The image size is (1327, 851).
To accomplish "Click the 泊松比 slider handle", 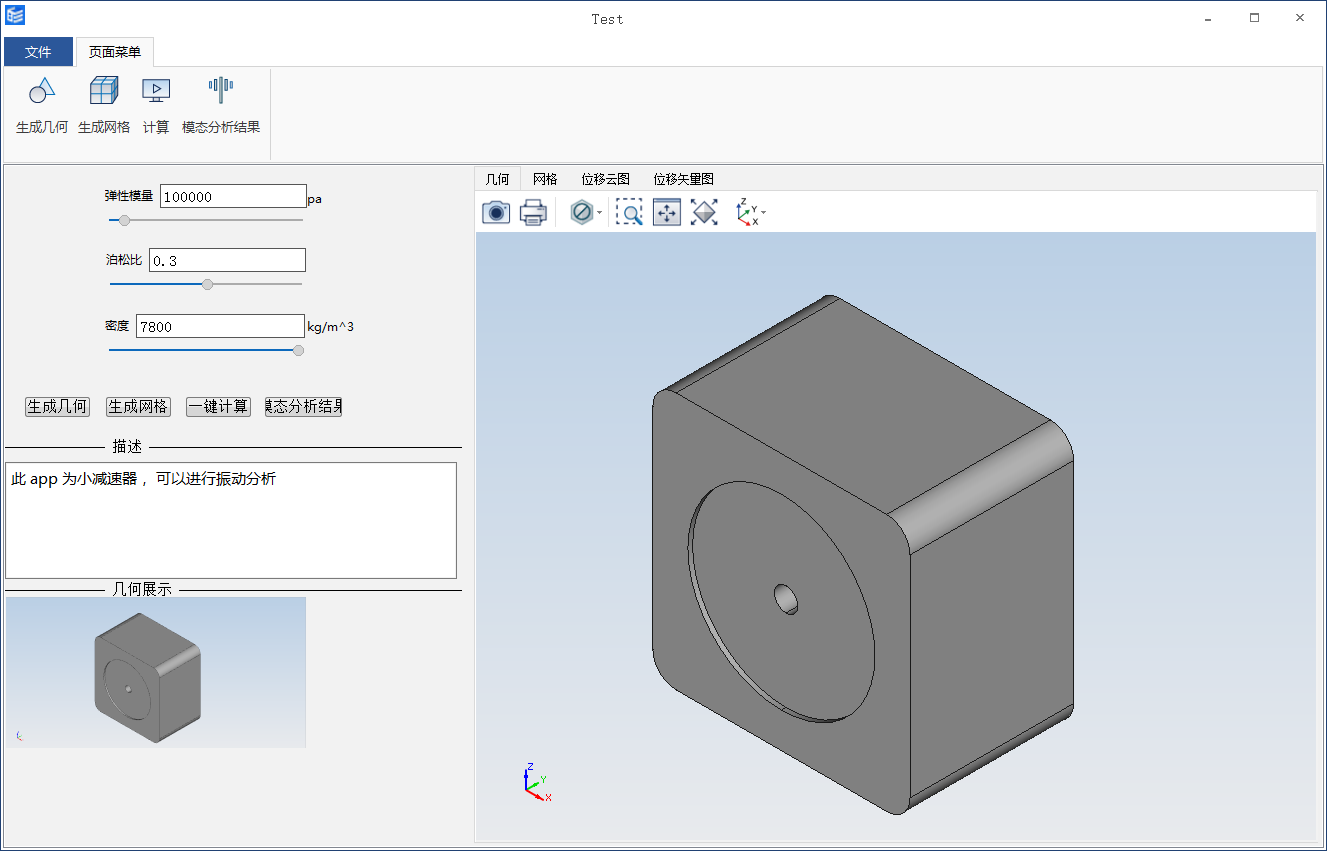I will click(207, 284).
